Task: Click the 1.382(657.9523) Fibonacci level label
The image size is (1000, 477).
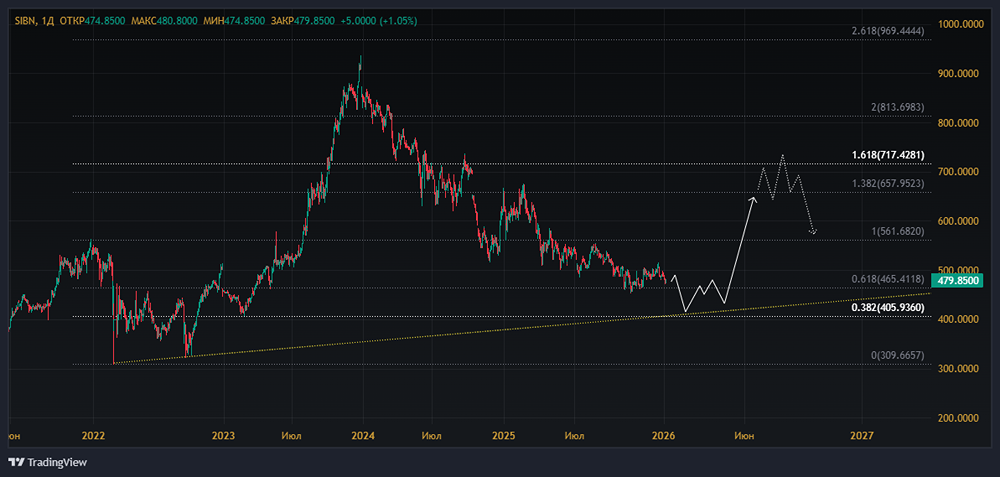Action: pos(889,184)
